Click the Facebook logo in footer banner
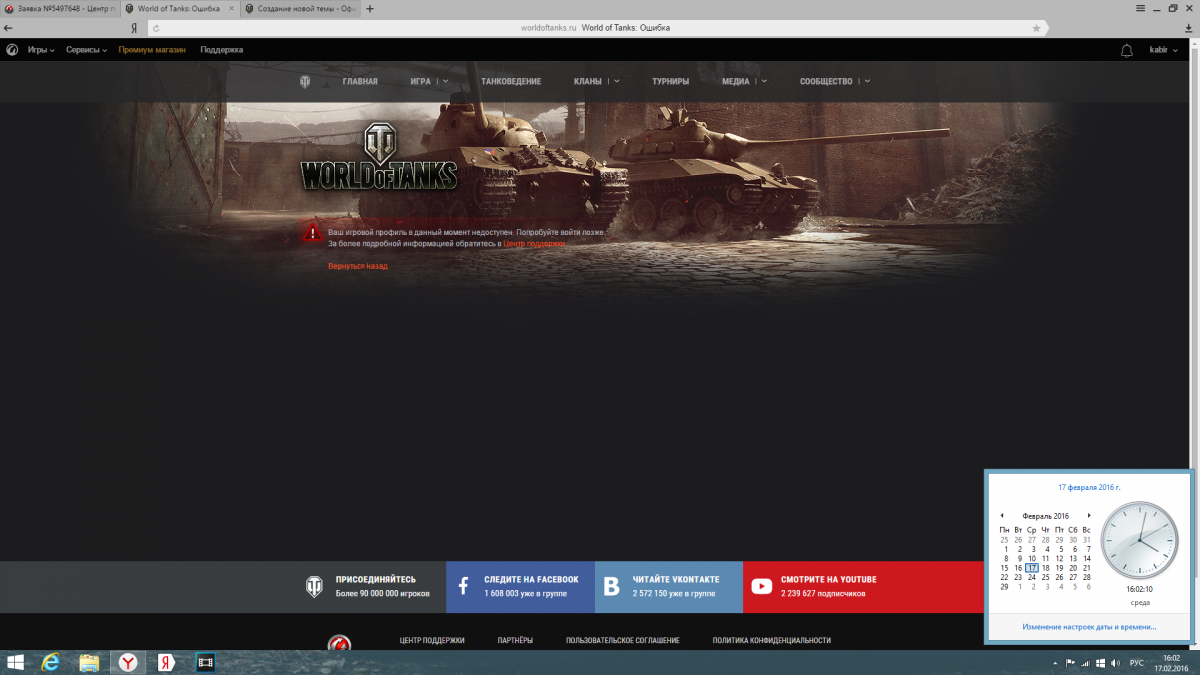Viewport: 1200px width, 675px height. click(464, 586)
